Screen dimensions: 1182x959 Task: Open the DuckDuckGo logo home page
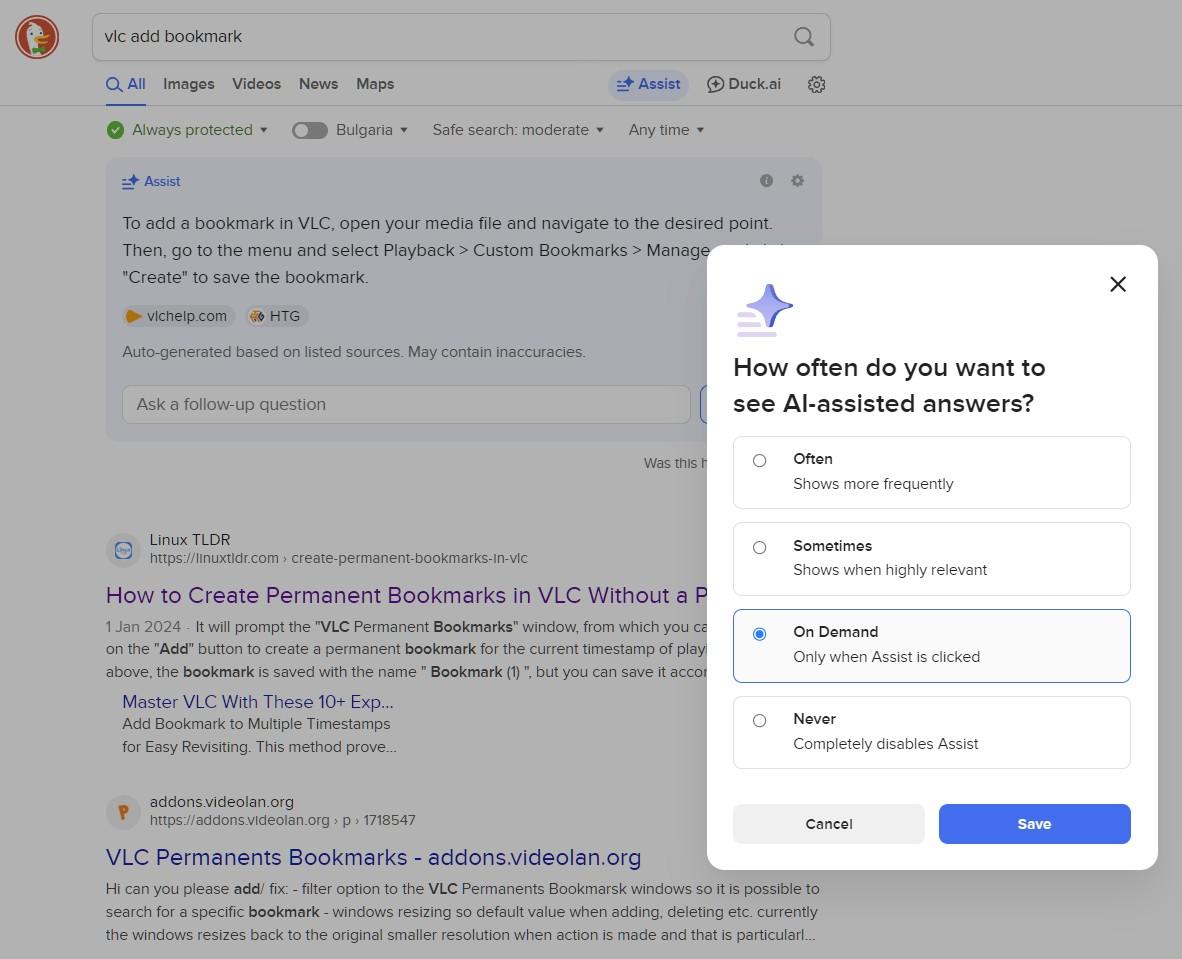tap(37, 37)
